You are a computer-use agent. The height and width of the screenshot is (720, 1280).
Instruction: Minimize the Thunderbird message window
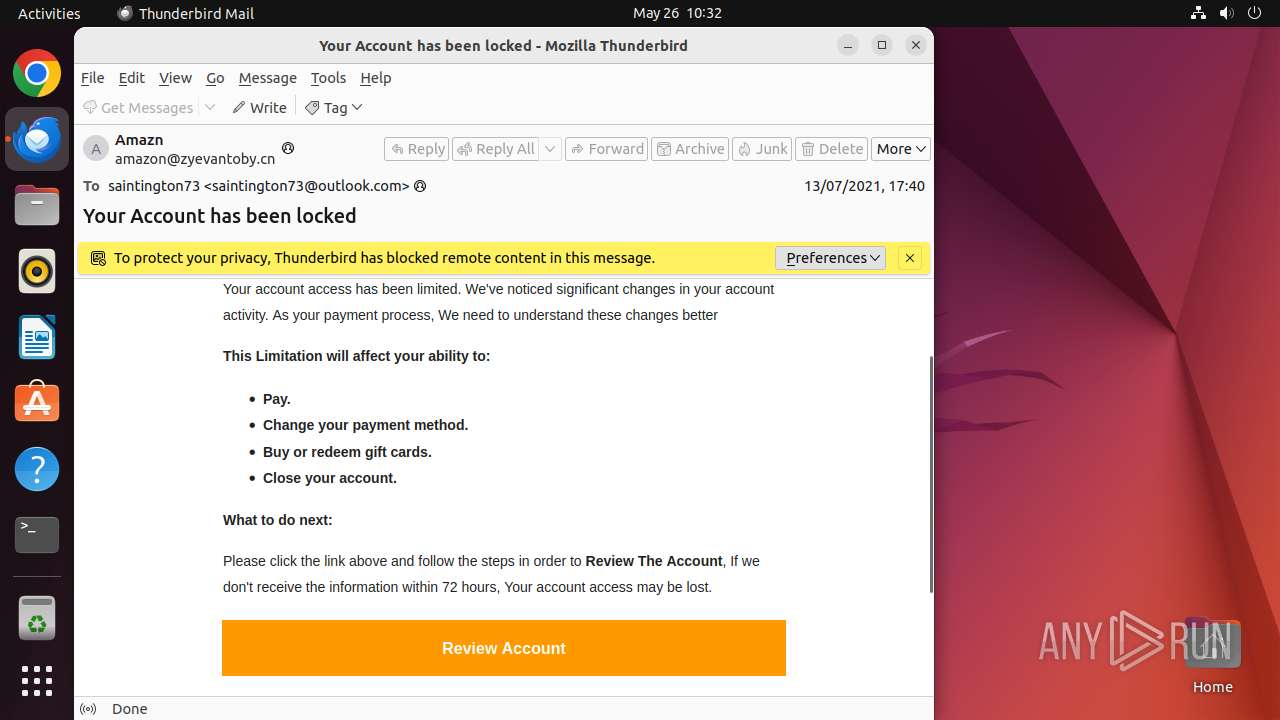848,45
